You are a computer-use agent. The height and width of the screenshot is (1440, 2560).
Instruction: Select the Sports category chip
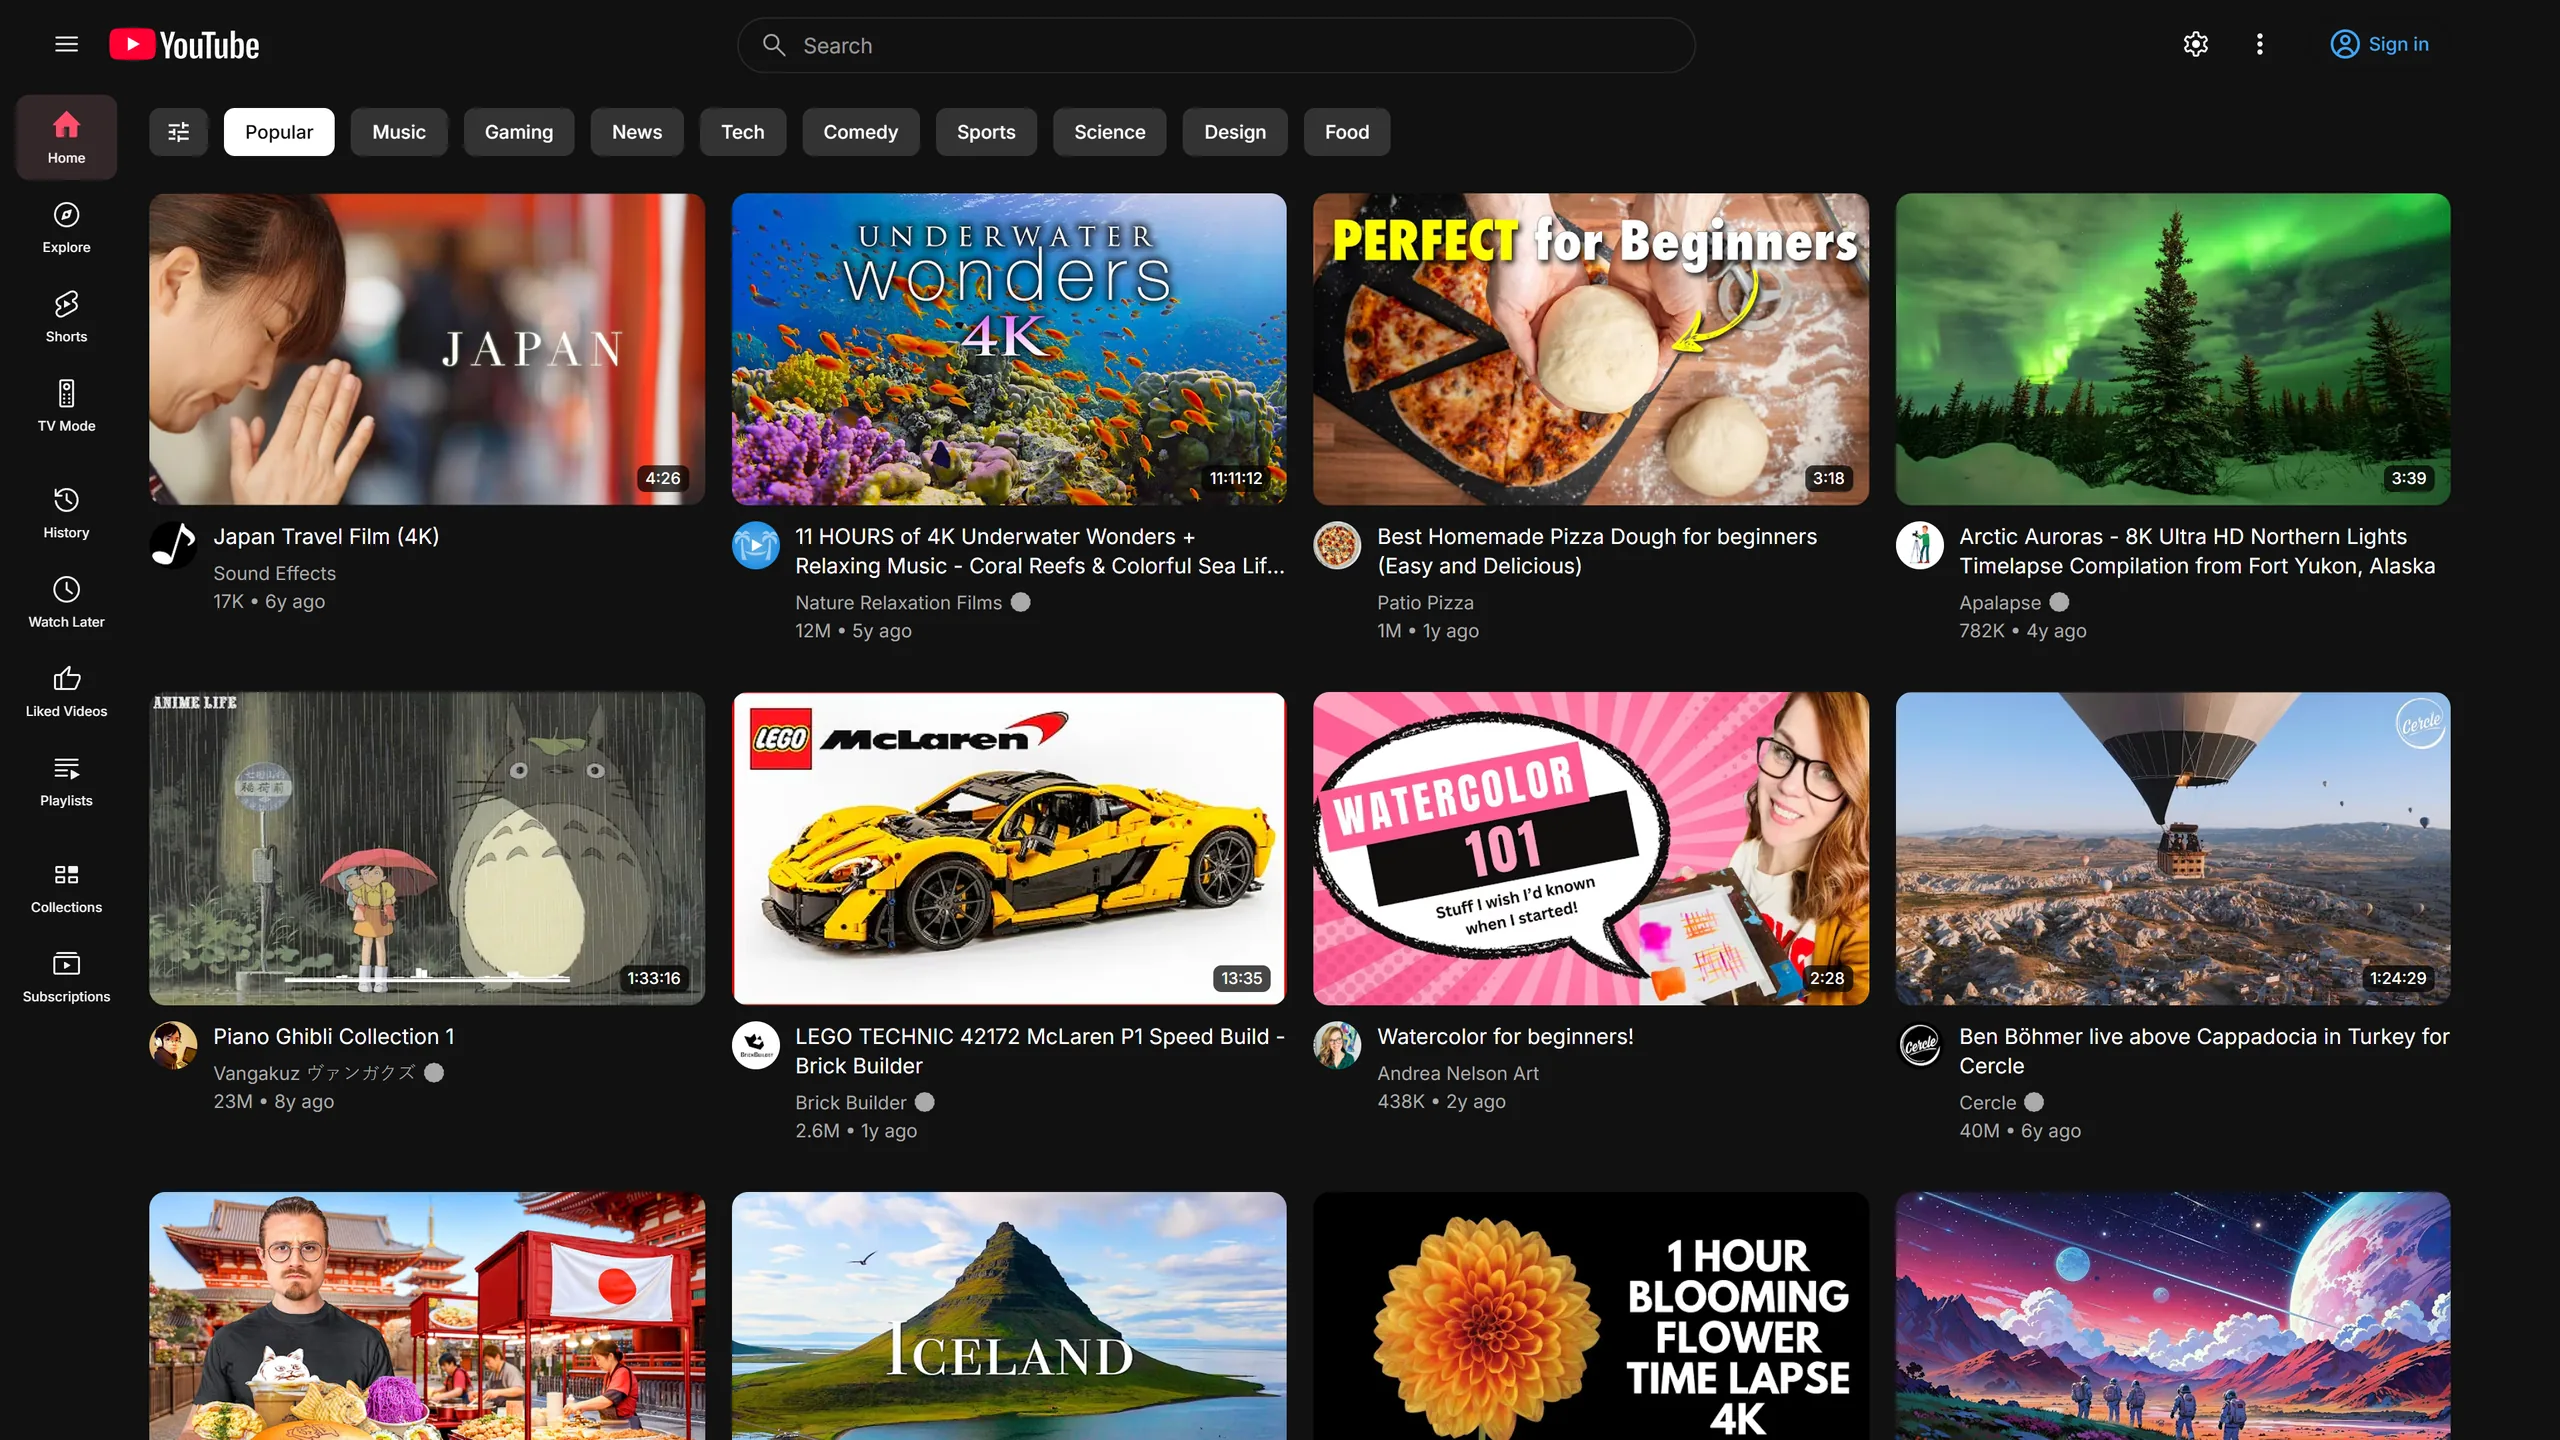point(986,132)
